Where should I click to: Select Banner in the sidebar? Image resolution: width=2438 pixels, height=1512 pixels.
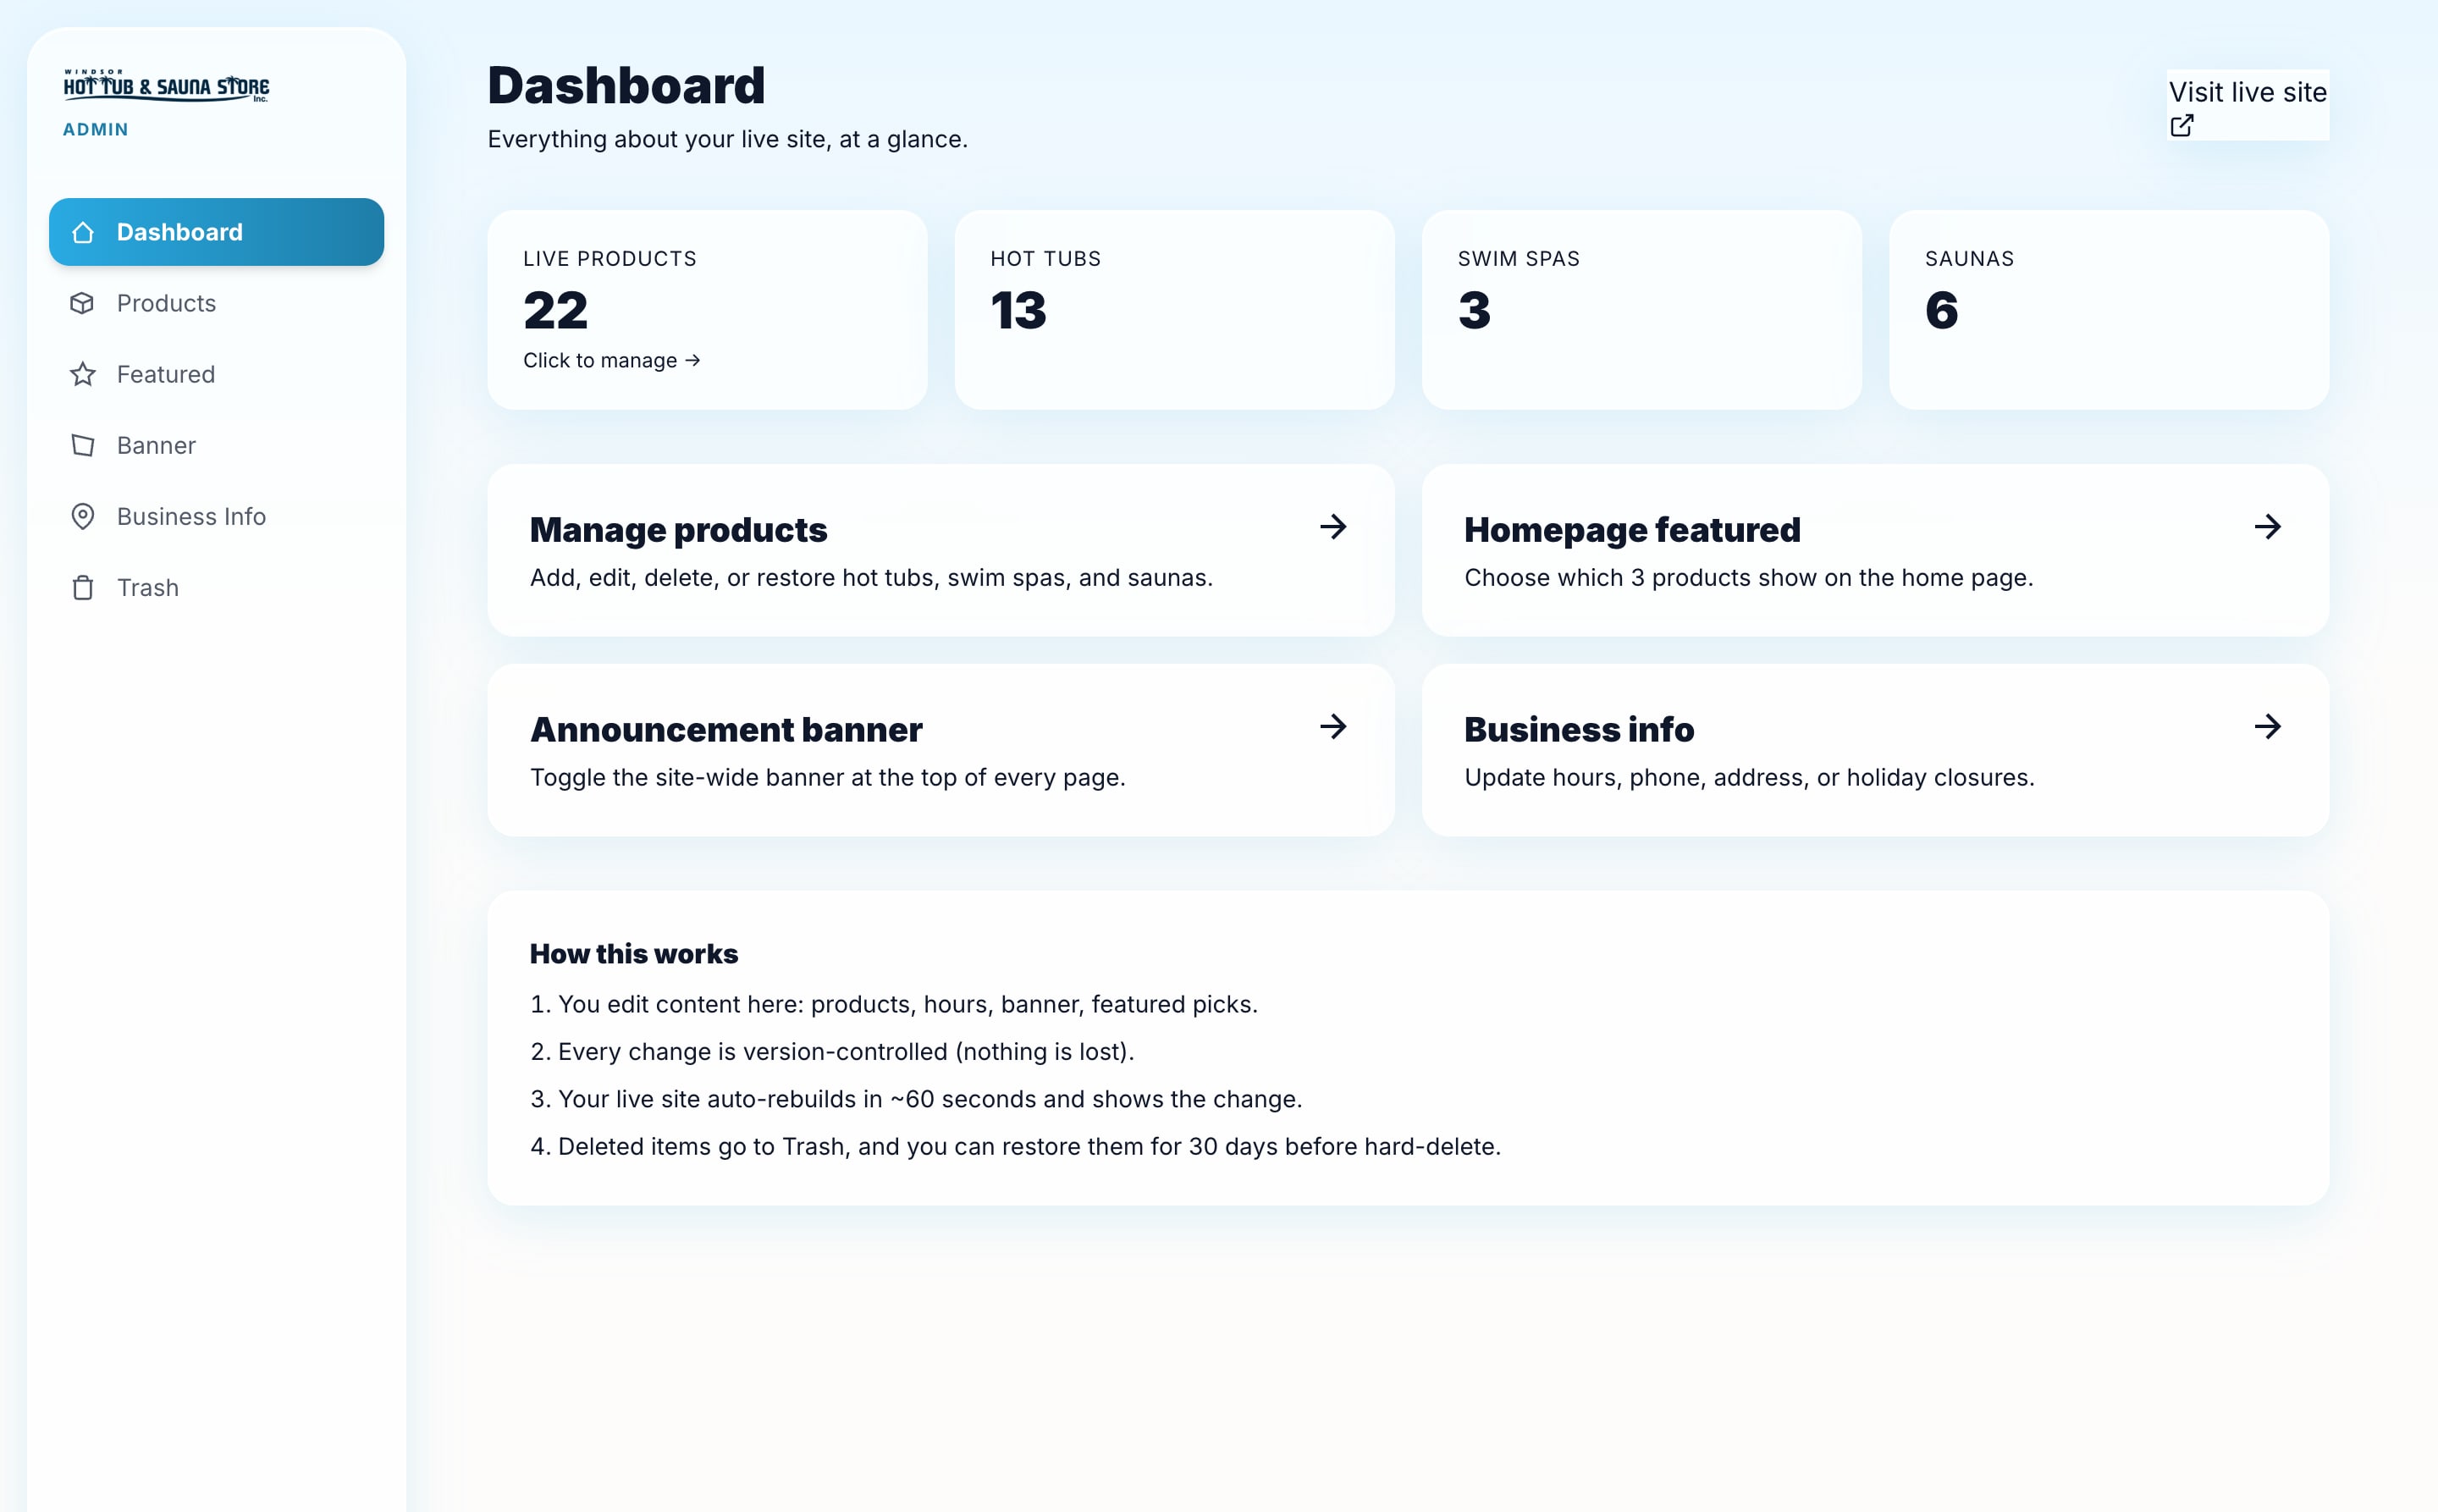216,445
